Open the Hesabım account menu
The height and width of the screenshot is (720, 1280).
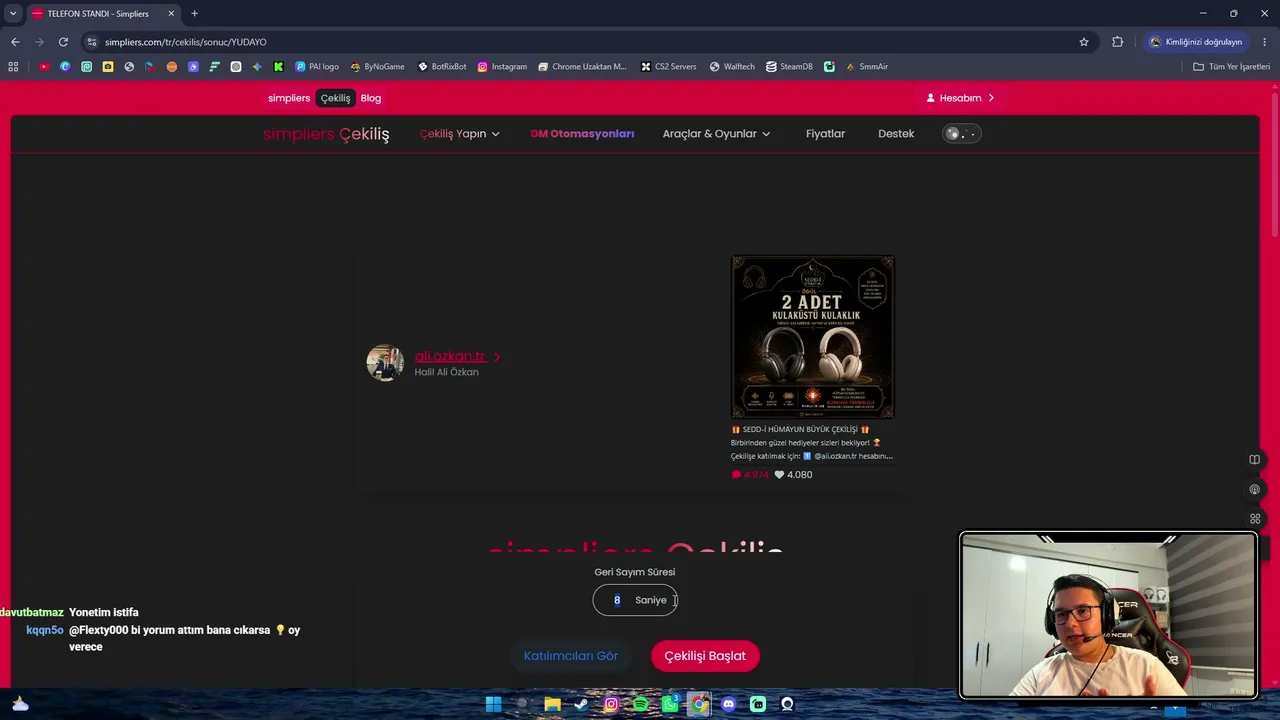(960, 98)
